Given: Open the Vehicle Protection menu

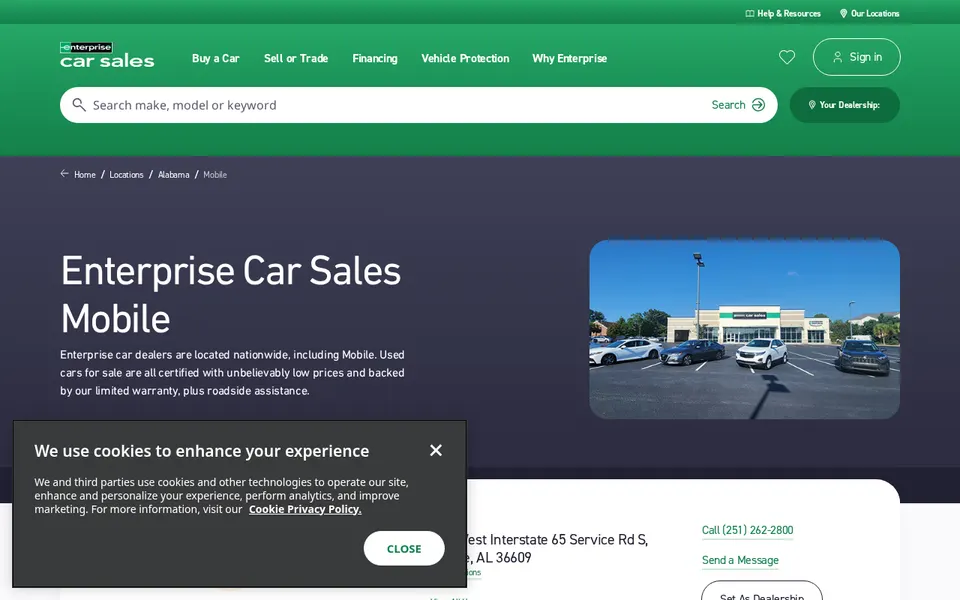Looking at the screenshot, I should point(465,58).
